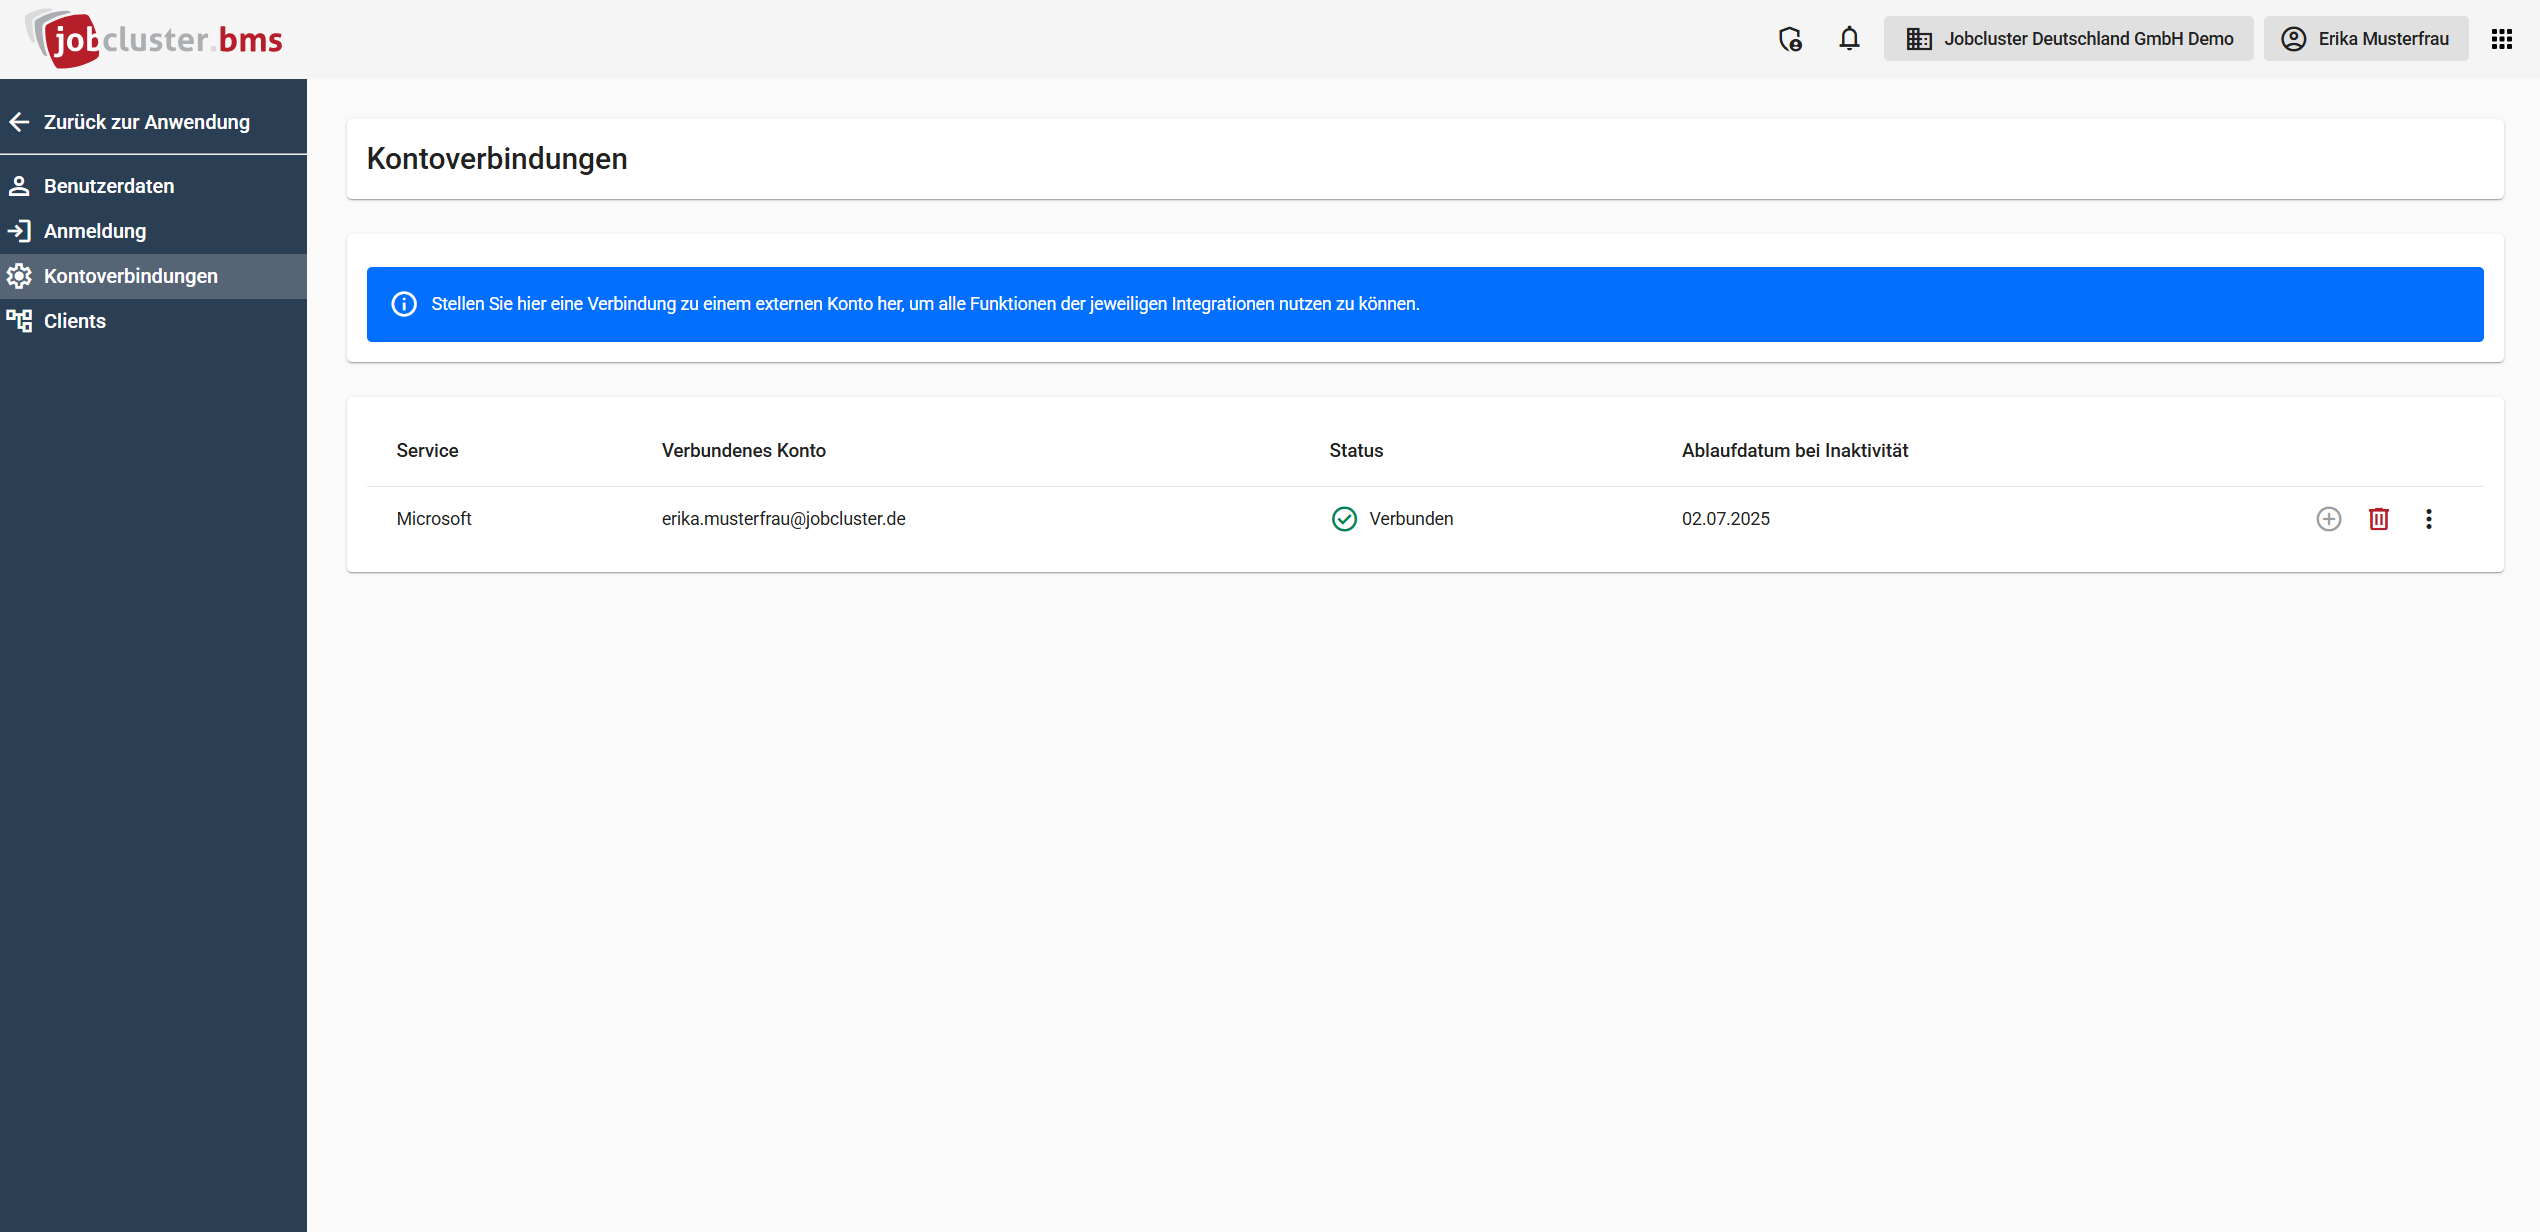
Task: Delete the Microsoft connection with trash icon
Action: [x=2378, y=519]
